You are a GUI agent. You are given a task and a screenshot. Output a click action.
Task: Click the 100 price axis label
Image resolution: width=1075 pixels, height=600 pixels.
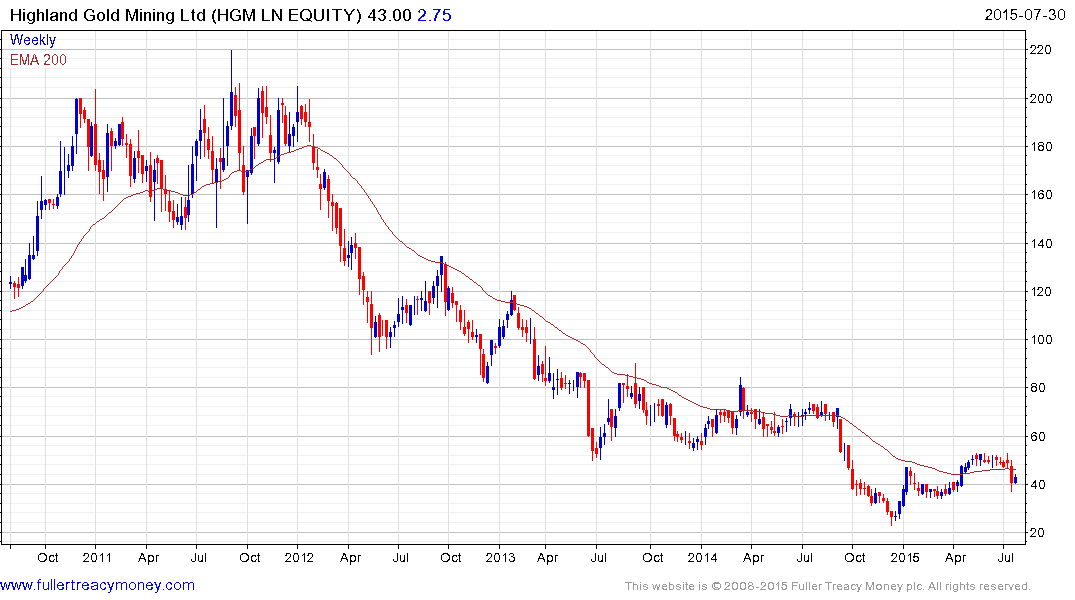tap(1041, 339)
